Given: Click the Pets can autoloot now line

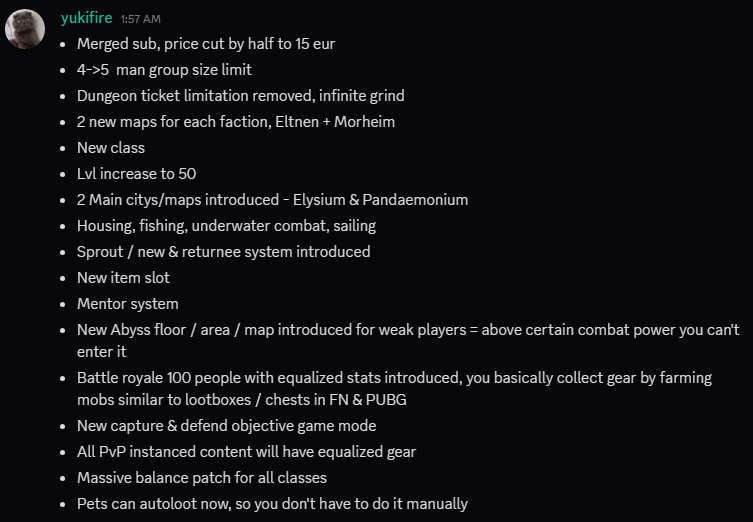Looking at the screenshot, I should click(x=272, y=503).
